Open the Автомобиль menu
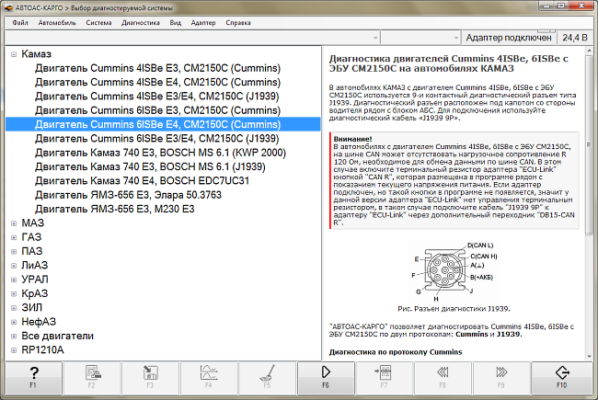The image size is (598, 400). (x=57, y=23)
